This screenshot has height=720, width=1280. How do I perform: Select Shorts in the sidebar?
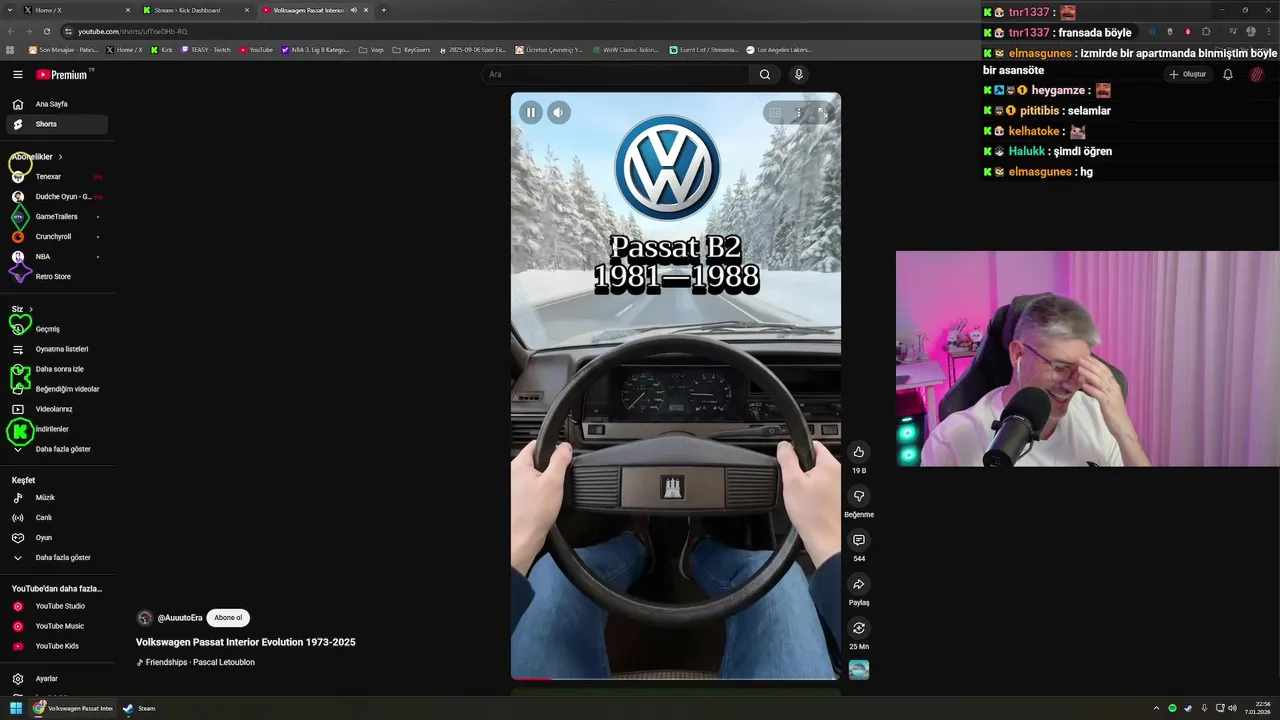pyautogui.click(x=56, y=124)
